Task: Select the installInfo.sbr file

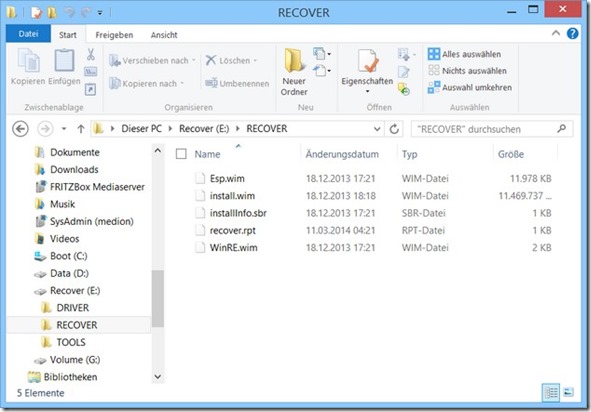Action: tap(238, 213)
